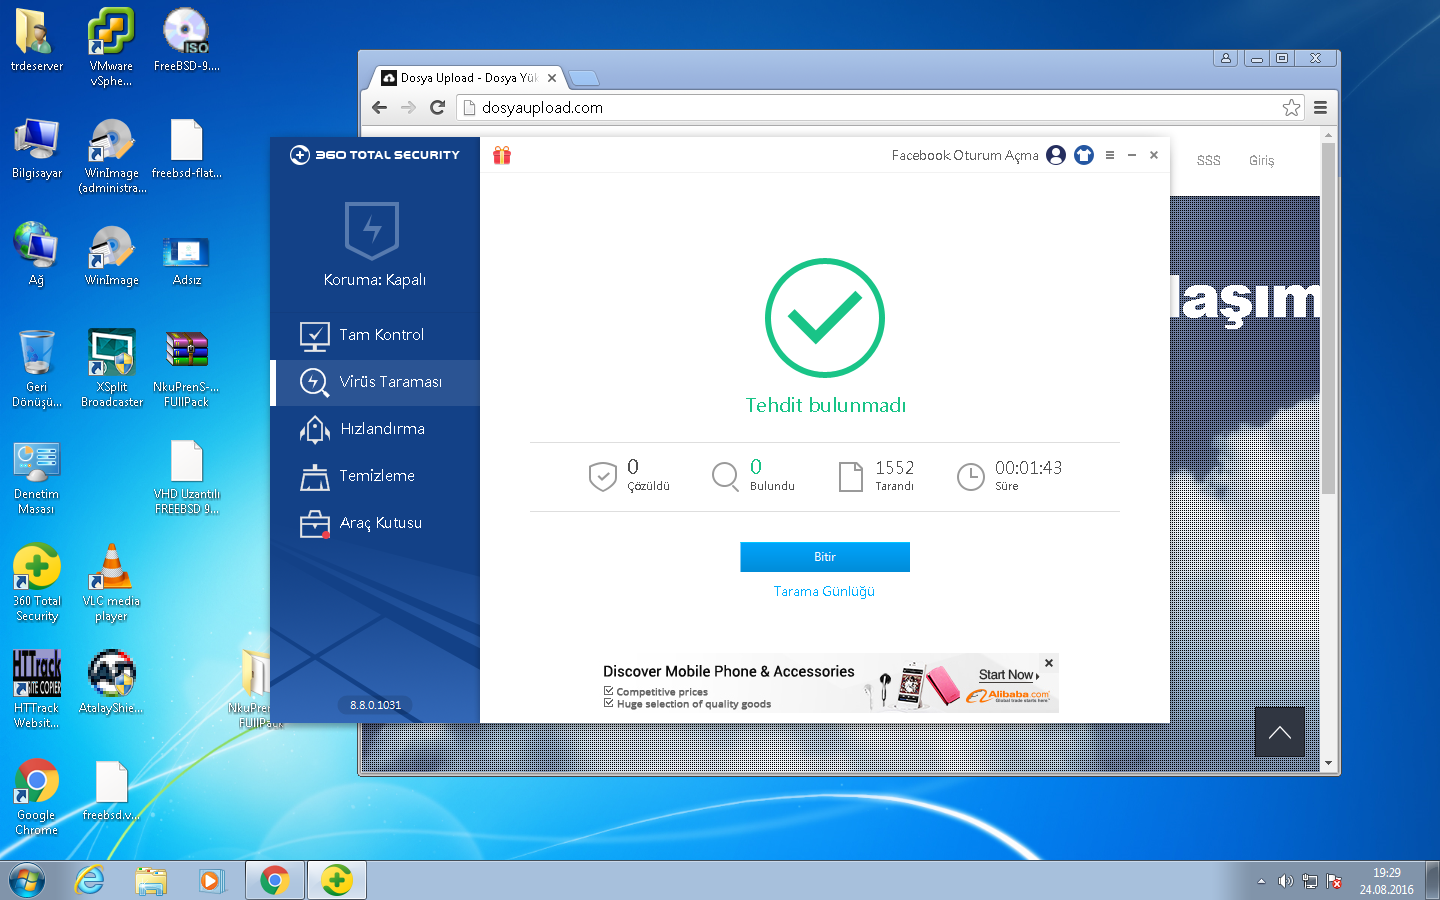1440x900 pixels.
Task: Click the version number 8.8.0.1031
Action: pos(376,705)
